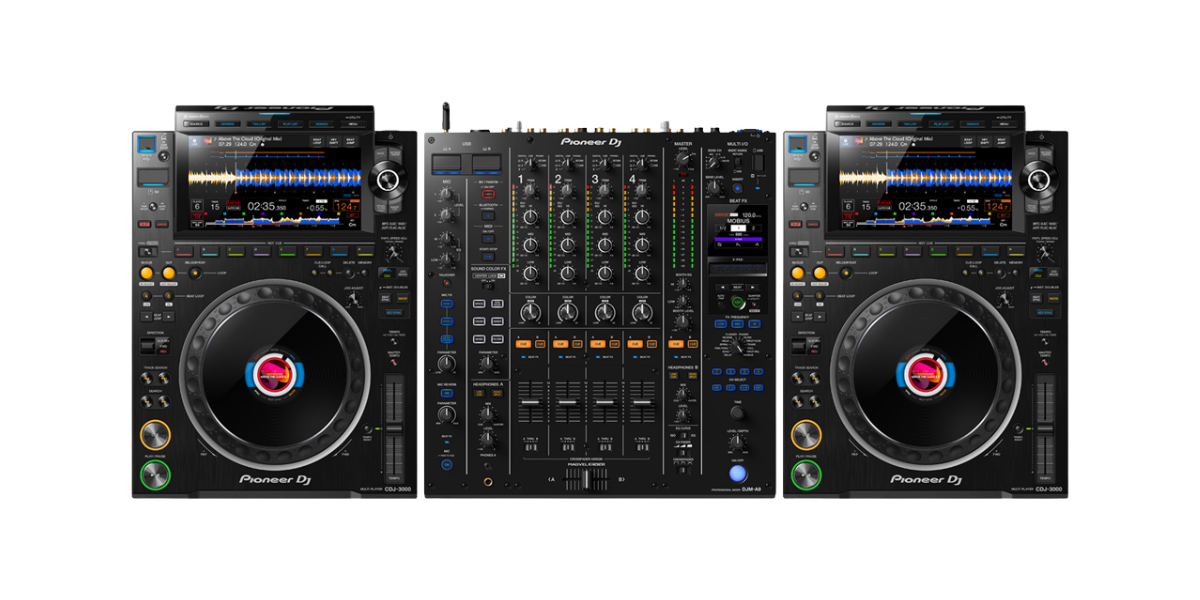Adjust channel 2 TRIM knob on mixer

pos(567,188)
